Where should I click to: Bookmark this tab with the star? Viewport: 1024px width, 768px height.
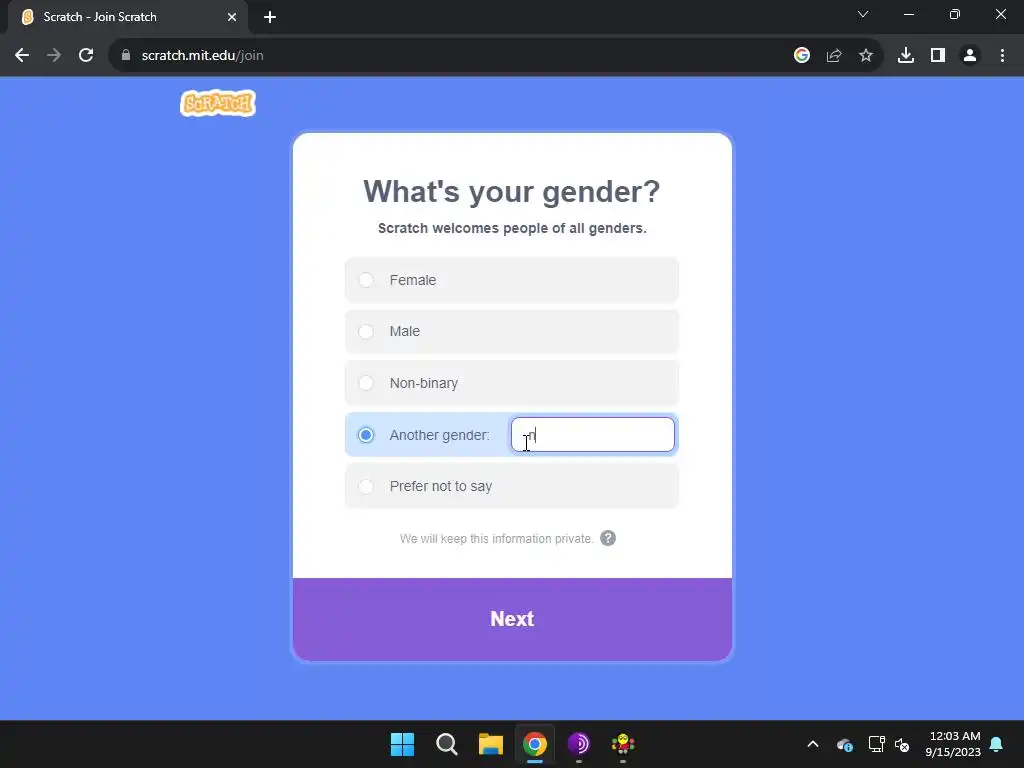(866, 56)
